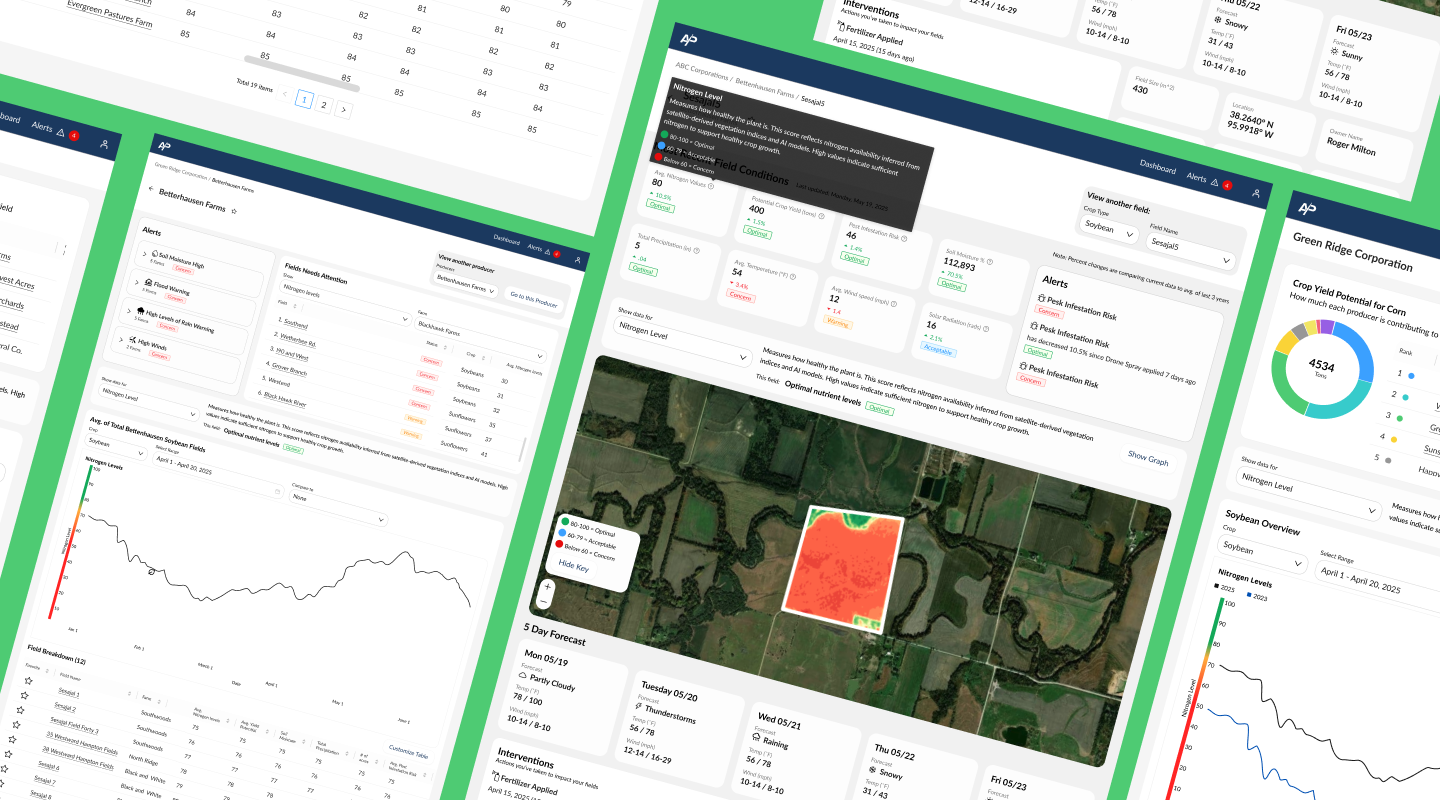The width and height of the screenshot is (1440, 800).
Task: Expand the Soil Moisture High alert
Action: (146, 254)
